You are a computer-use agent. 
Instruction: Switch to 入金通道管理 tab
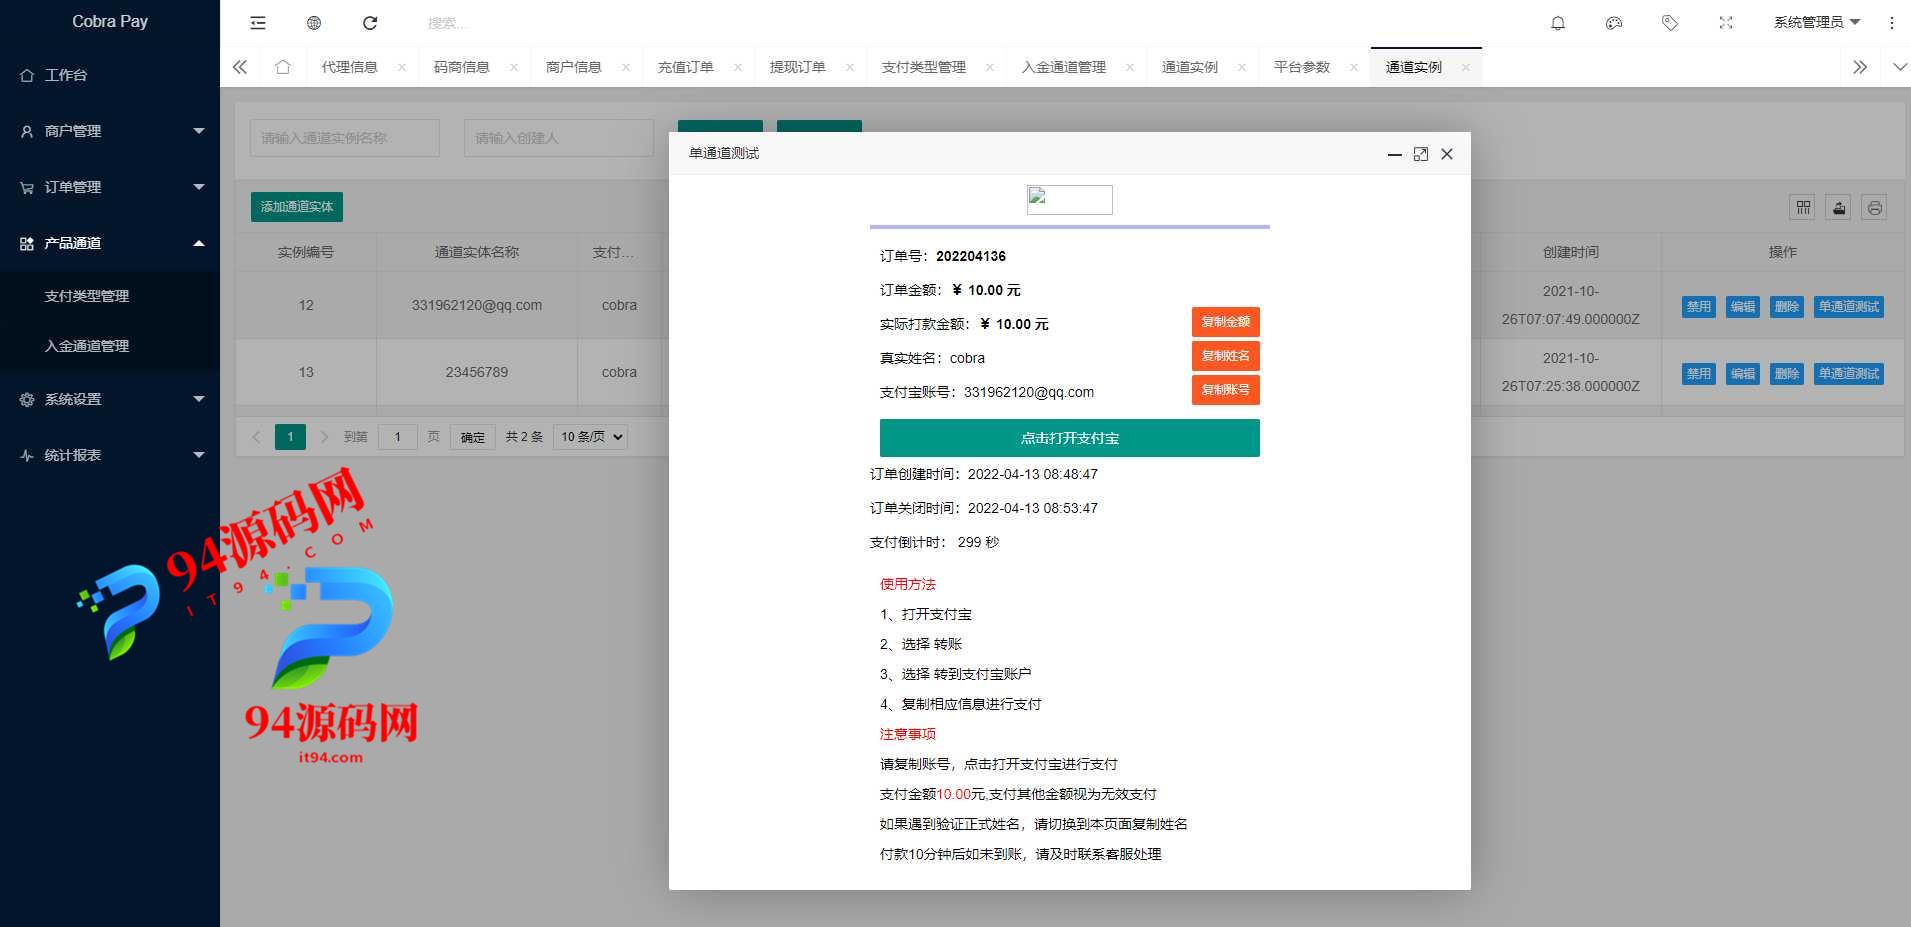[1063, 67]
